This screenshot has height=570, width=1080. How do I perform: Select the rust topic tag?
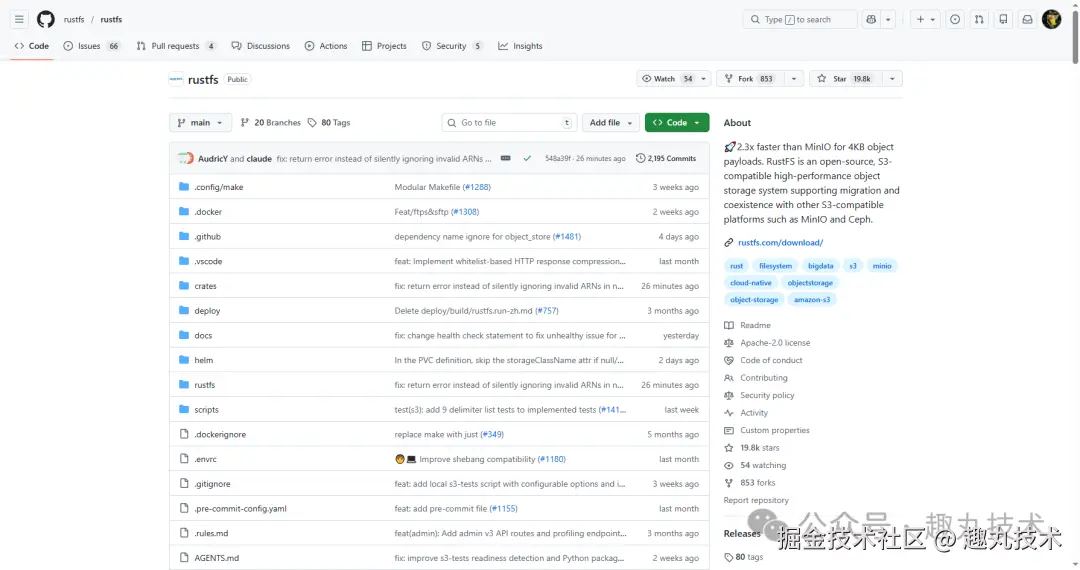[736, 266]
